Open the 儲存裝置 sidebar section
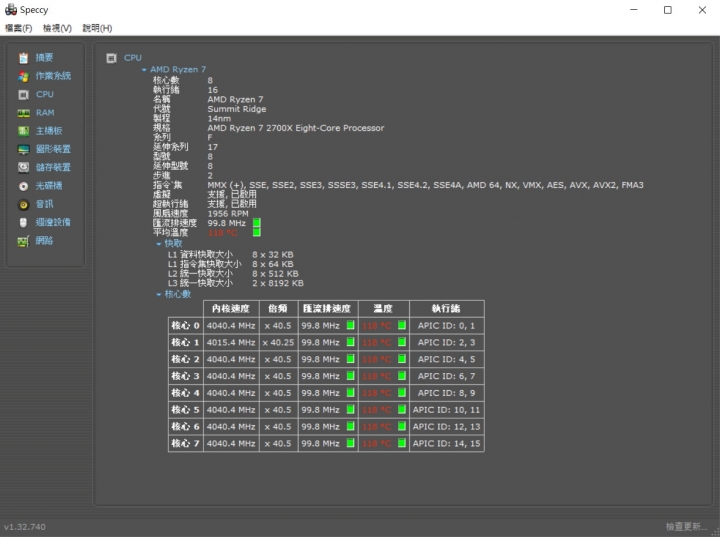 pos(53,167)
